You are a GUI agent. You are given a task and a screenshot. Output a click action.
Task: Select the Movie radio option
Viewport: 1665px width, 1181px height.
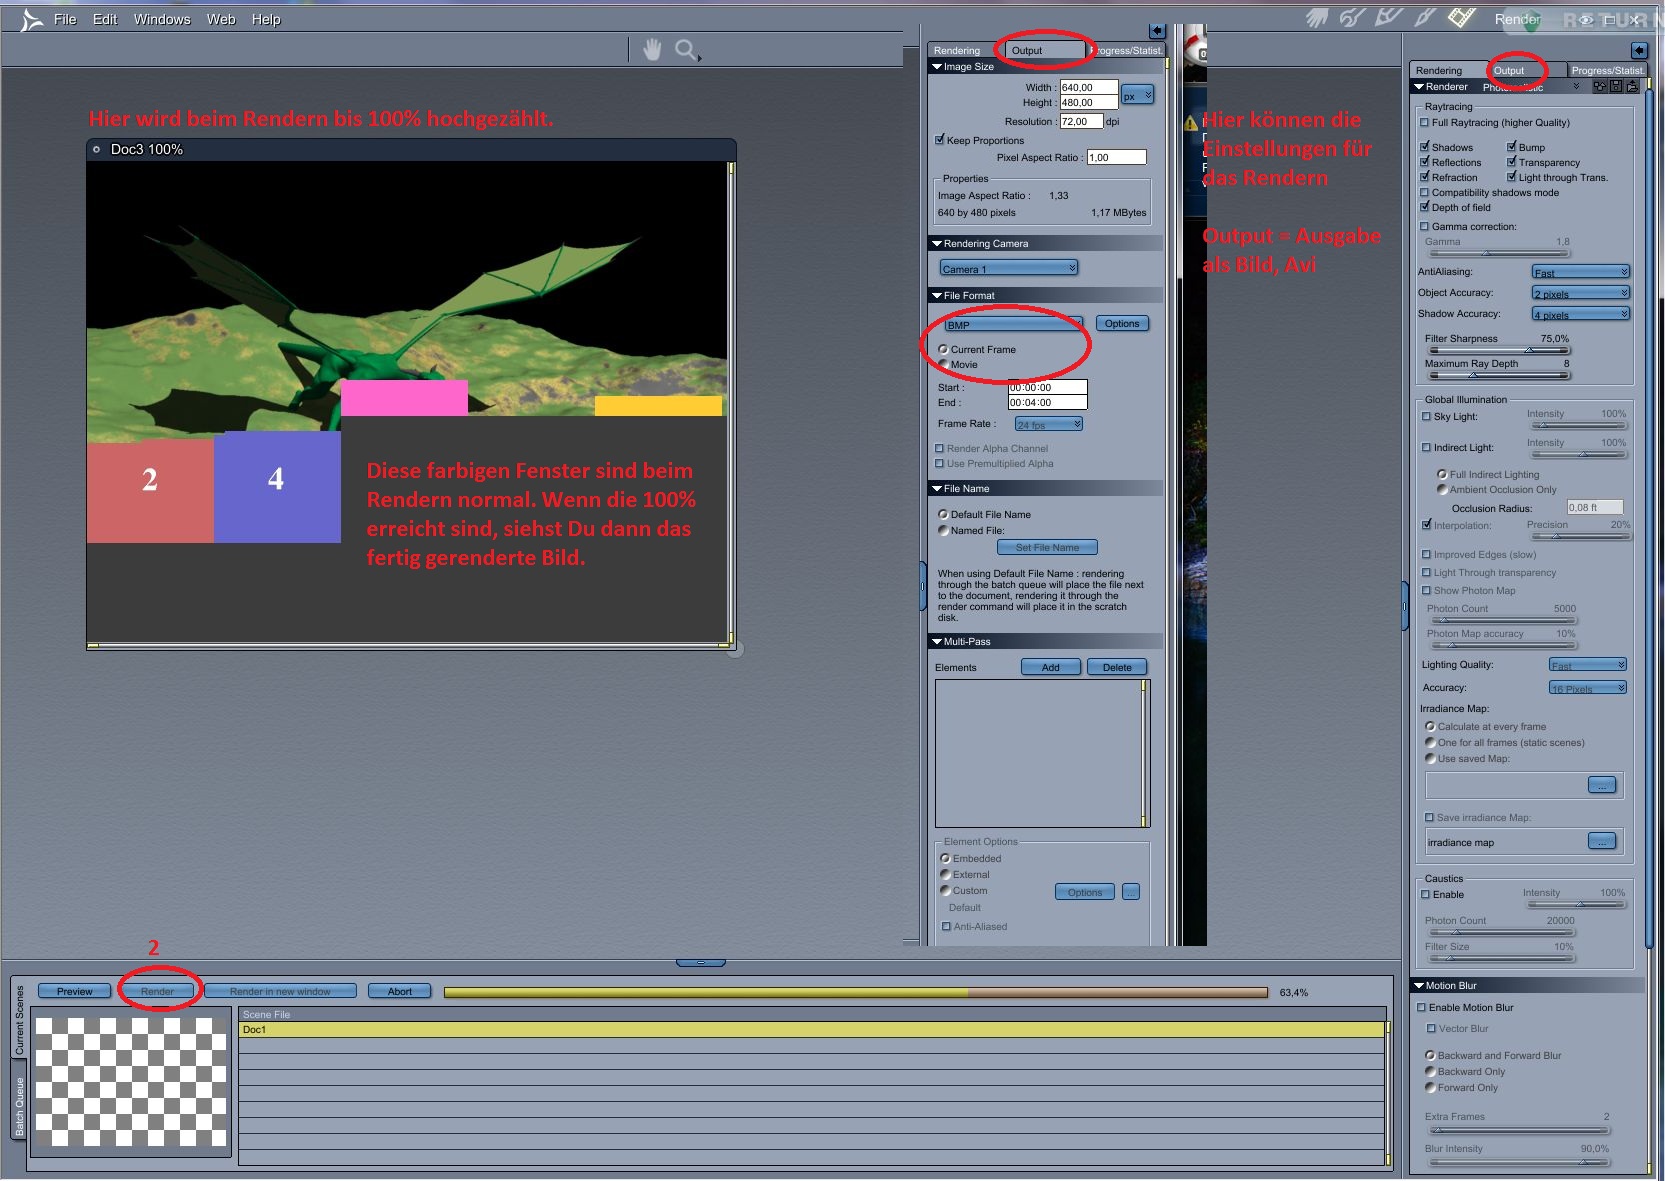click(x=943, y=364)
